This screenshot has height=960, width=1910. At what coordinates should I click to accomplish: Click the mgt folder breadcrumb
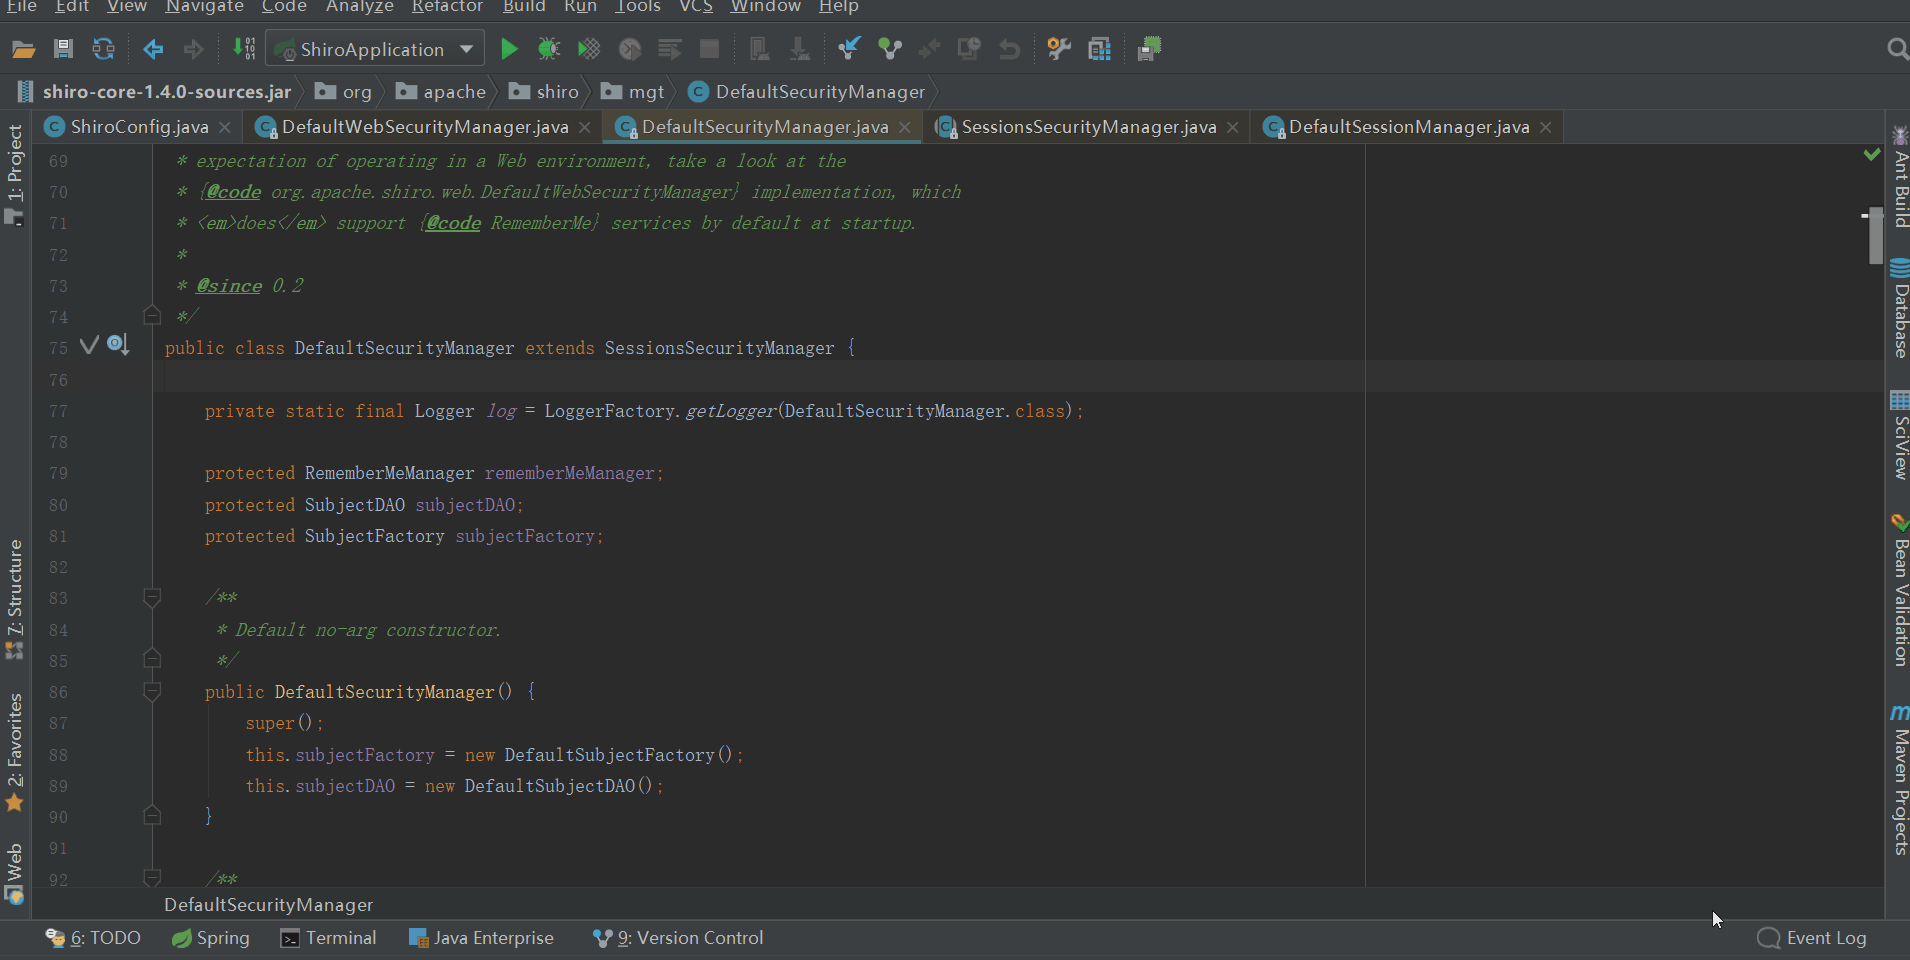pyautogui.click(x=633, y=92)
